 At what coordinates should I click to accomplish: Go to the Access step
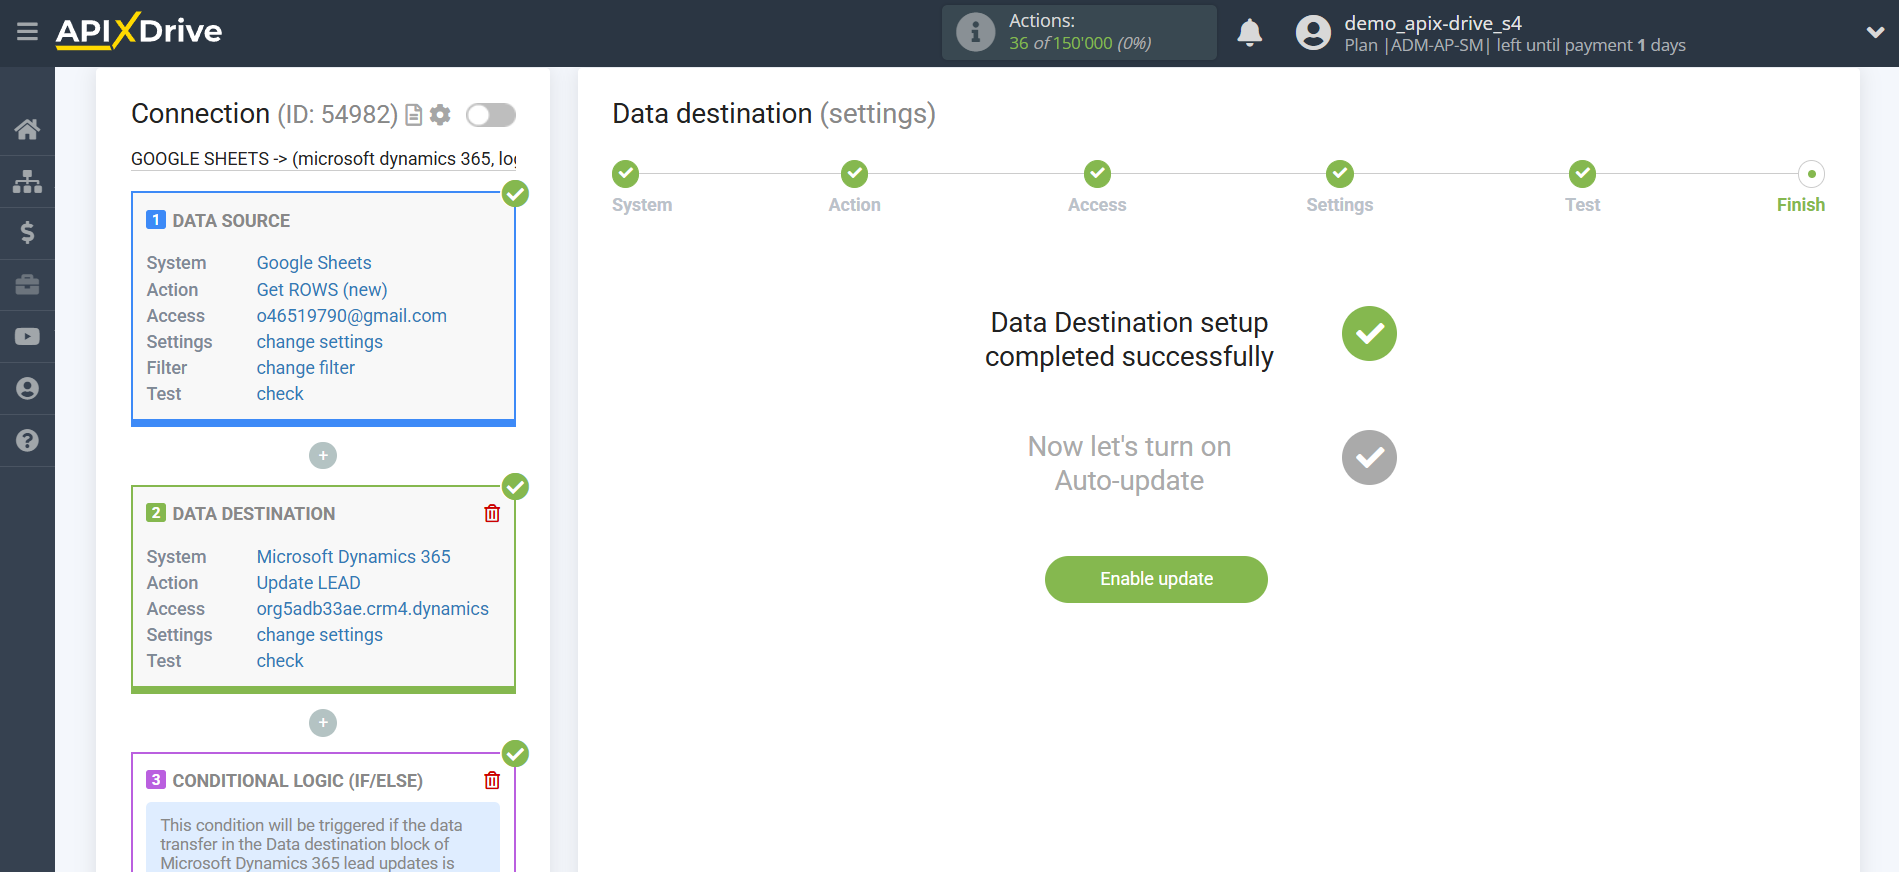(1097, 174)
